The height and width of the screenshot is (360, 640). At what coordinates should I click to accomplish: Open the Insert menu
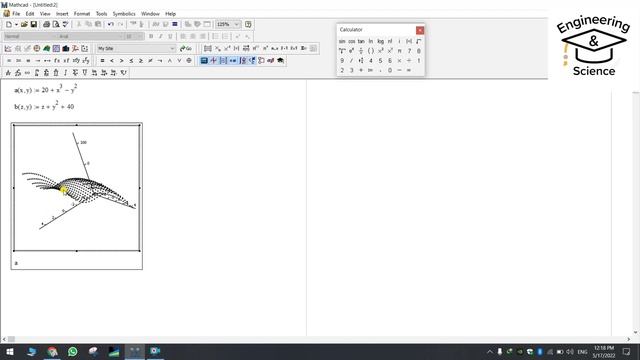click(x=62, y=13)
